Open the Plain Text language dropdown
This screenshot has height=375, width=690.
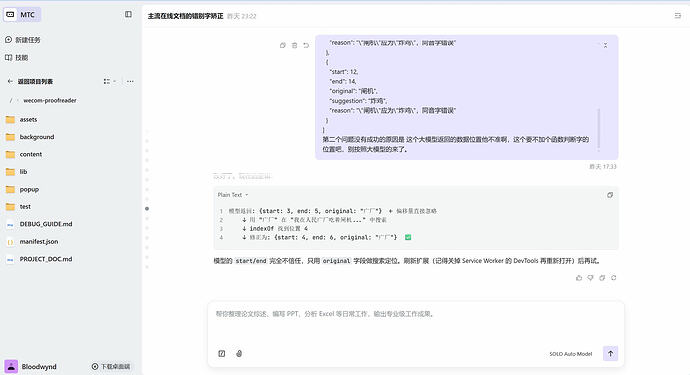(233, 195)
